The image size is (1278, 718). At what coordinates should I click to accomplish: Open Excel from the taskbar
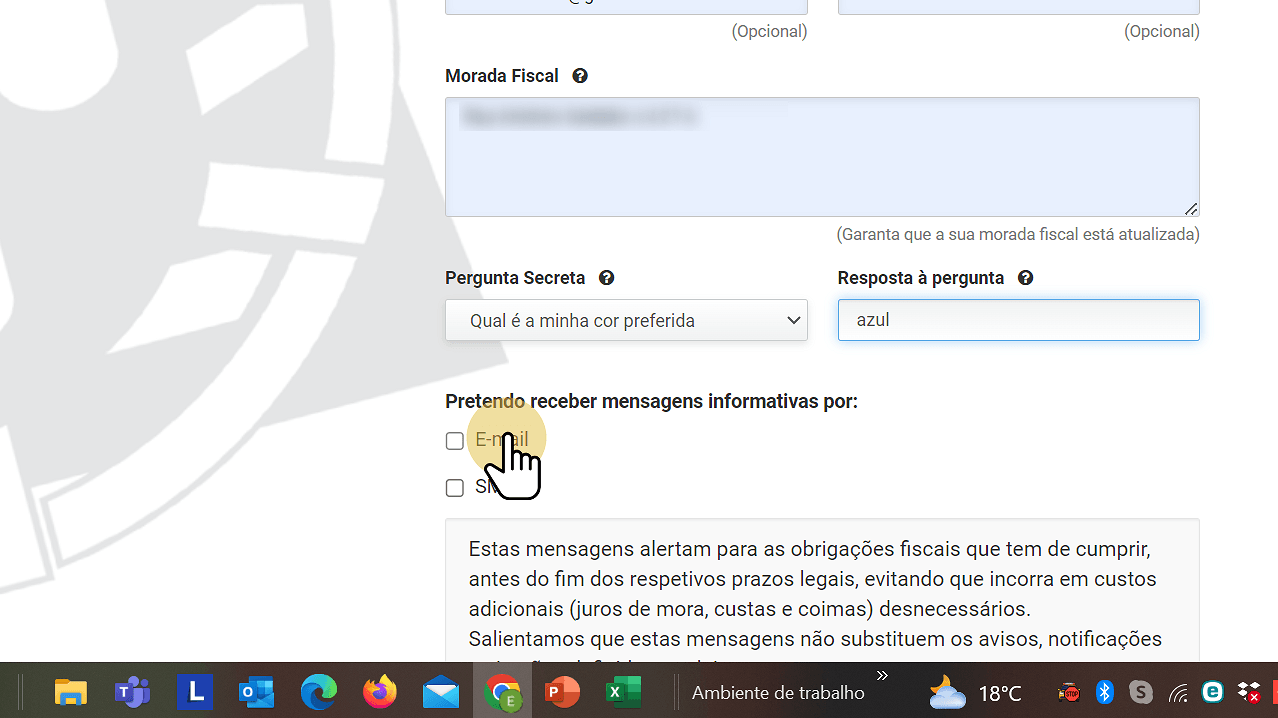(x=624, y=692)
